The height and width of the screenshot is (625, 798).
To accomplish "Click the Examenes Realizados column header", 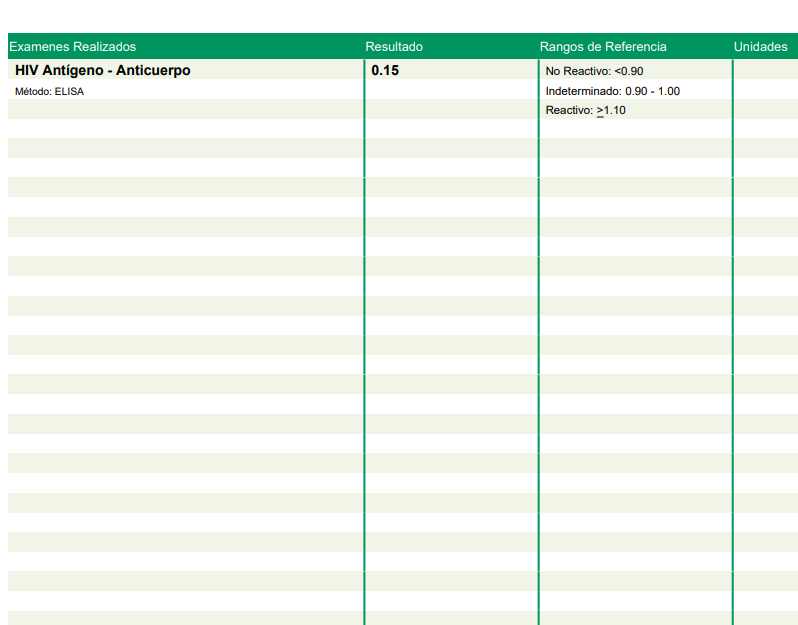I will coord(72,47).
